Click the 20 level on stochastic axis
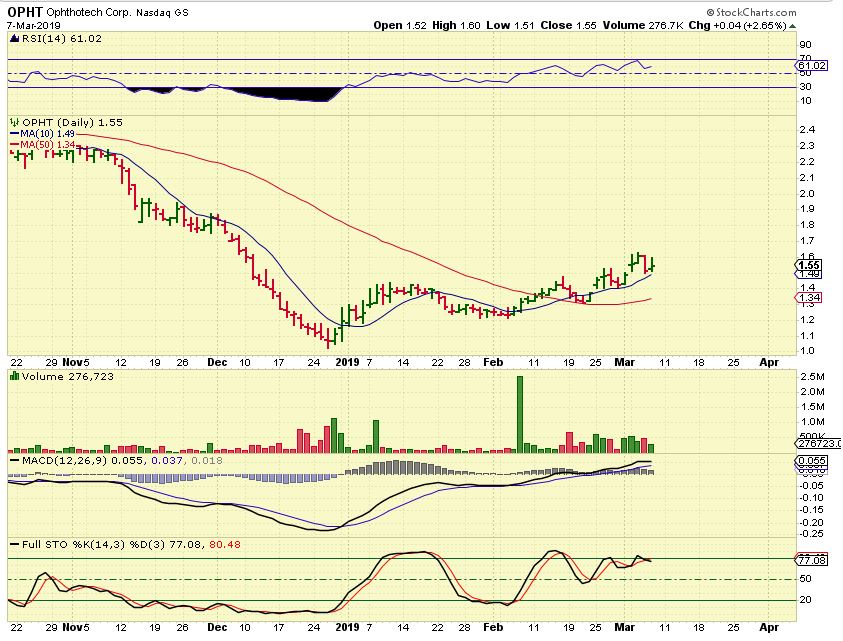Image resolution: width=843 pixels, height=641 pixels. (805, 600)
